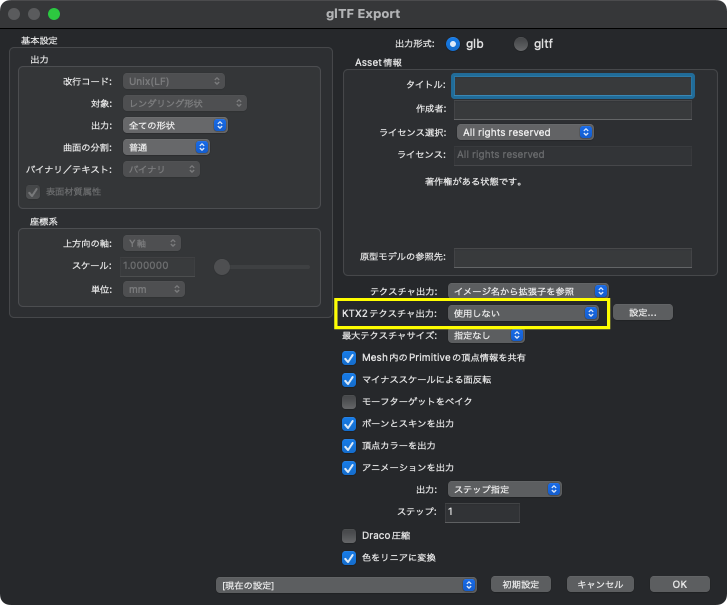Click the キャンセル button

600,584
